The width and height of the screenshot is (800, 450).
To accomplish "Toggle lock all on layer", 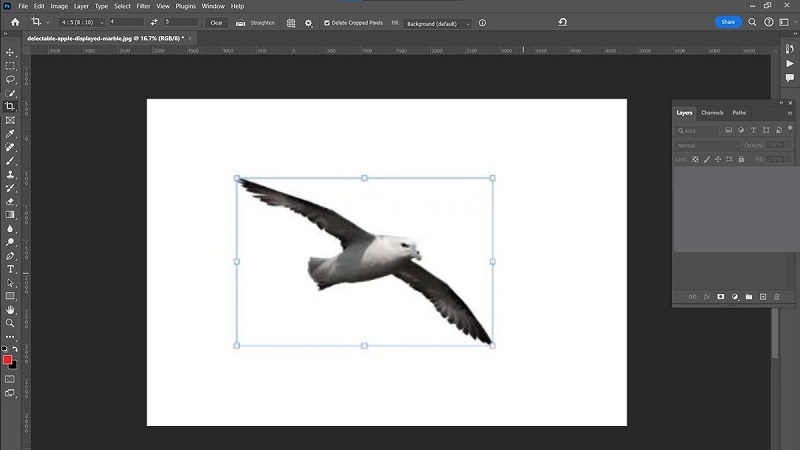I will click(x=741, y=159).
